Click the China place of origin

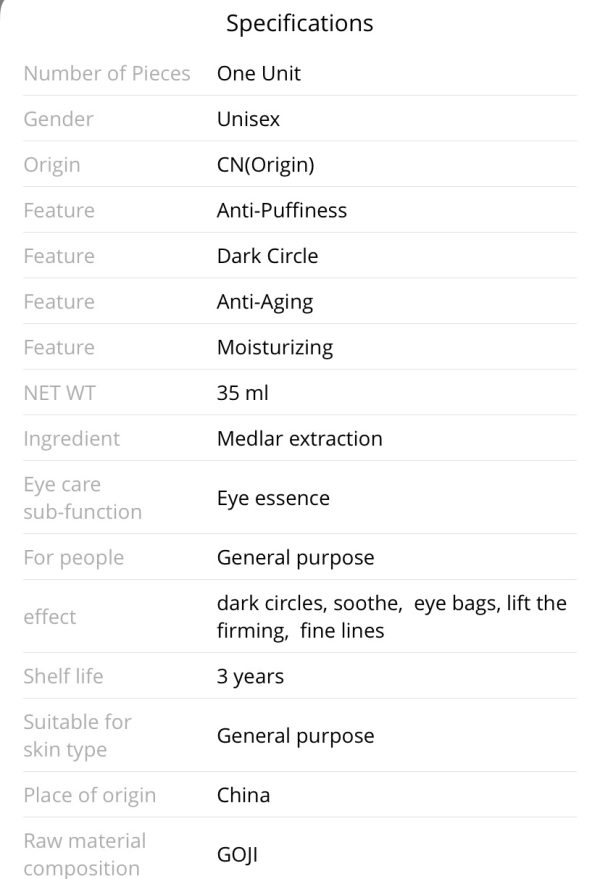point(243,795)
